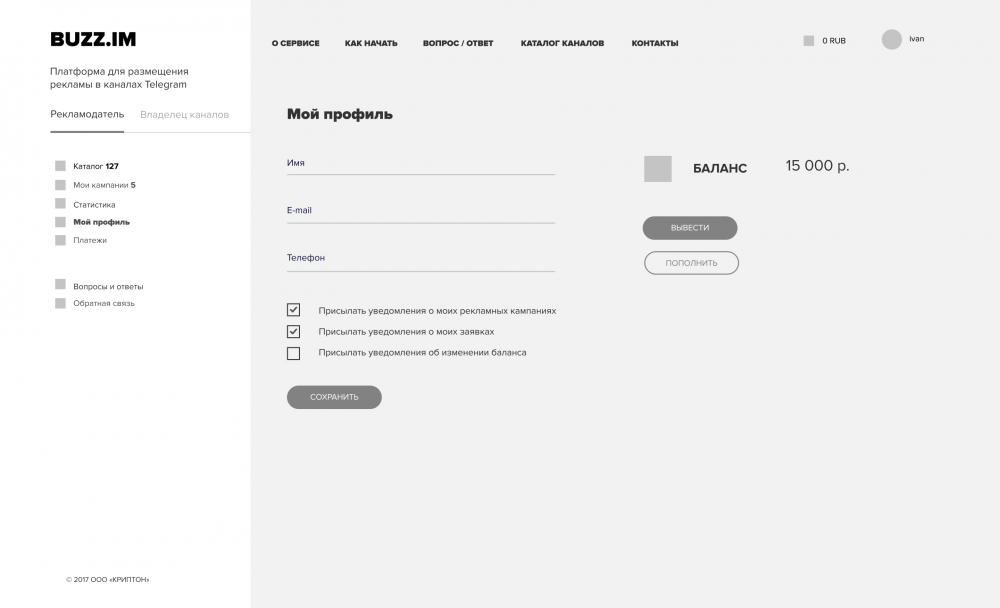
Task: Enable balance change notifications checkbox
Action: 293,353
